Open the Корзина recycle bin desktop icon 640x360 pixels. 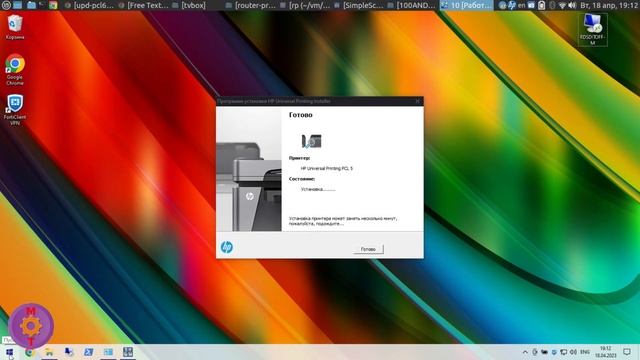pos(15,27)
